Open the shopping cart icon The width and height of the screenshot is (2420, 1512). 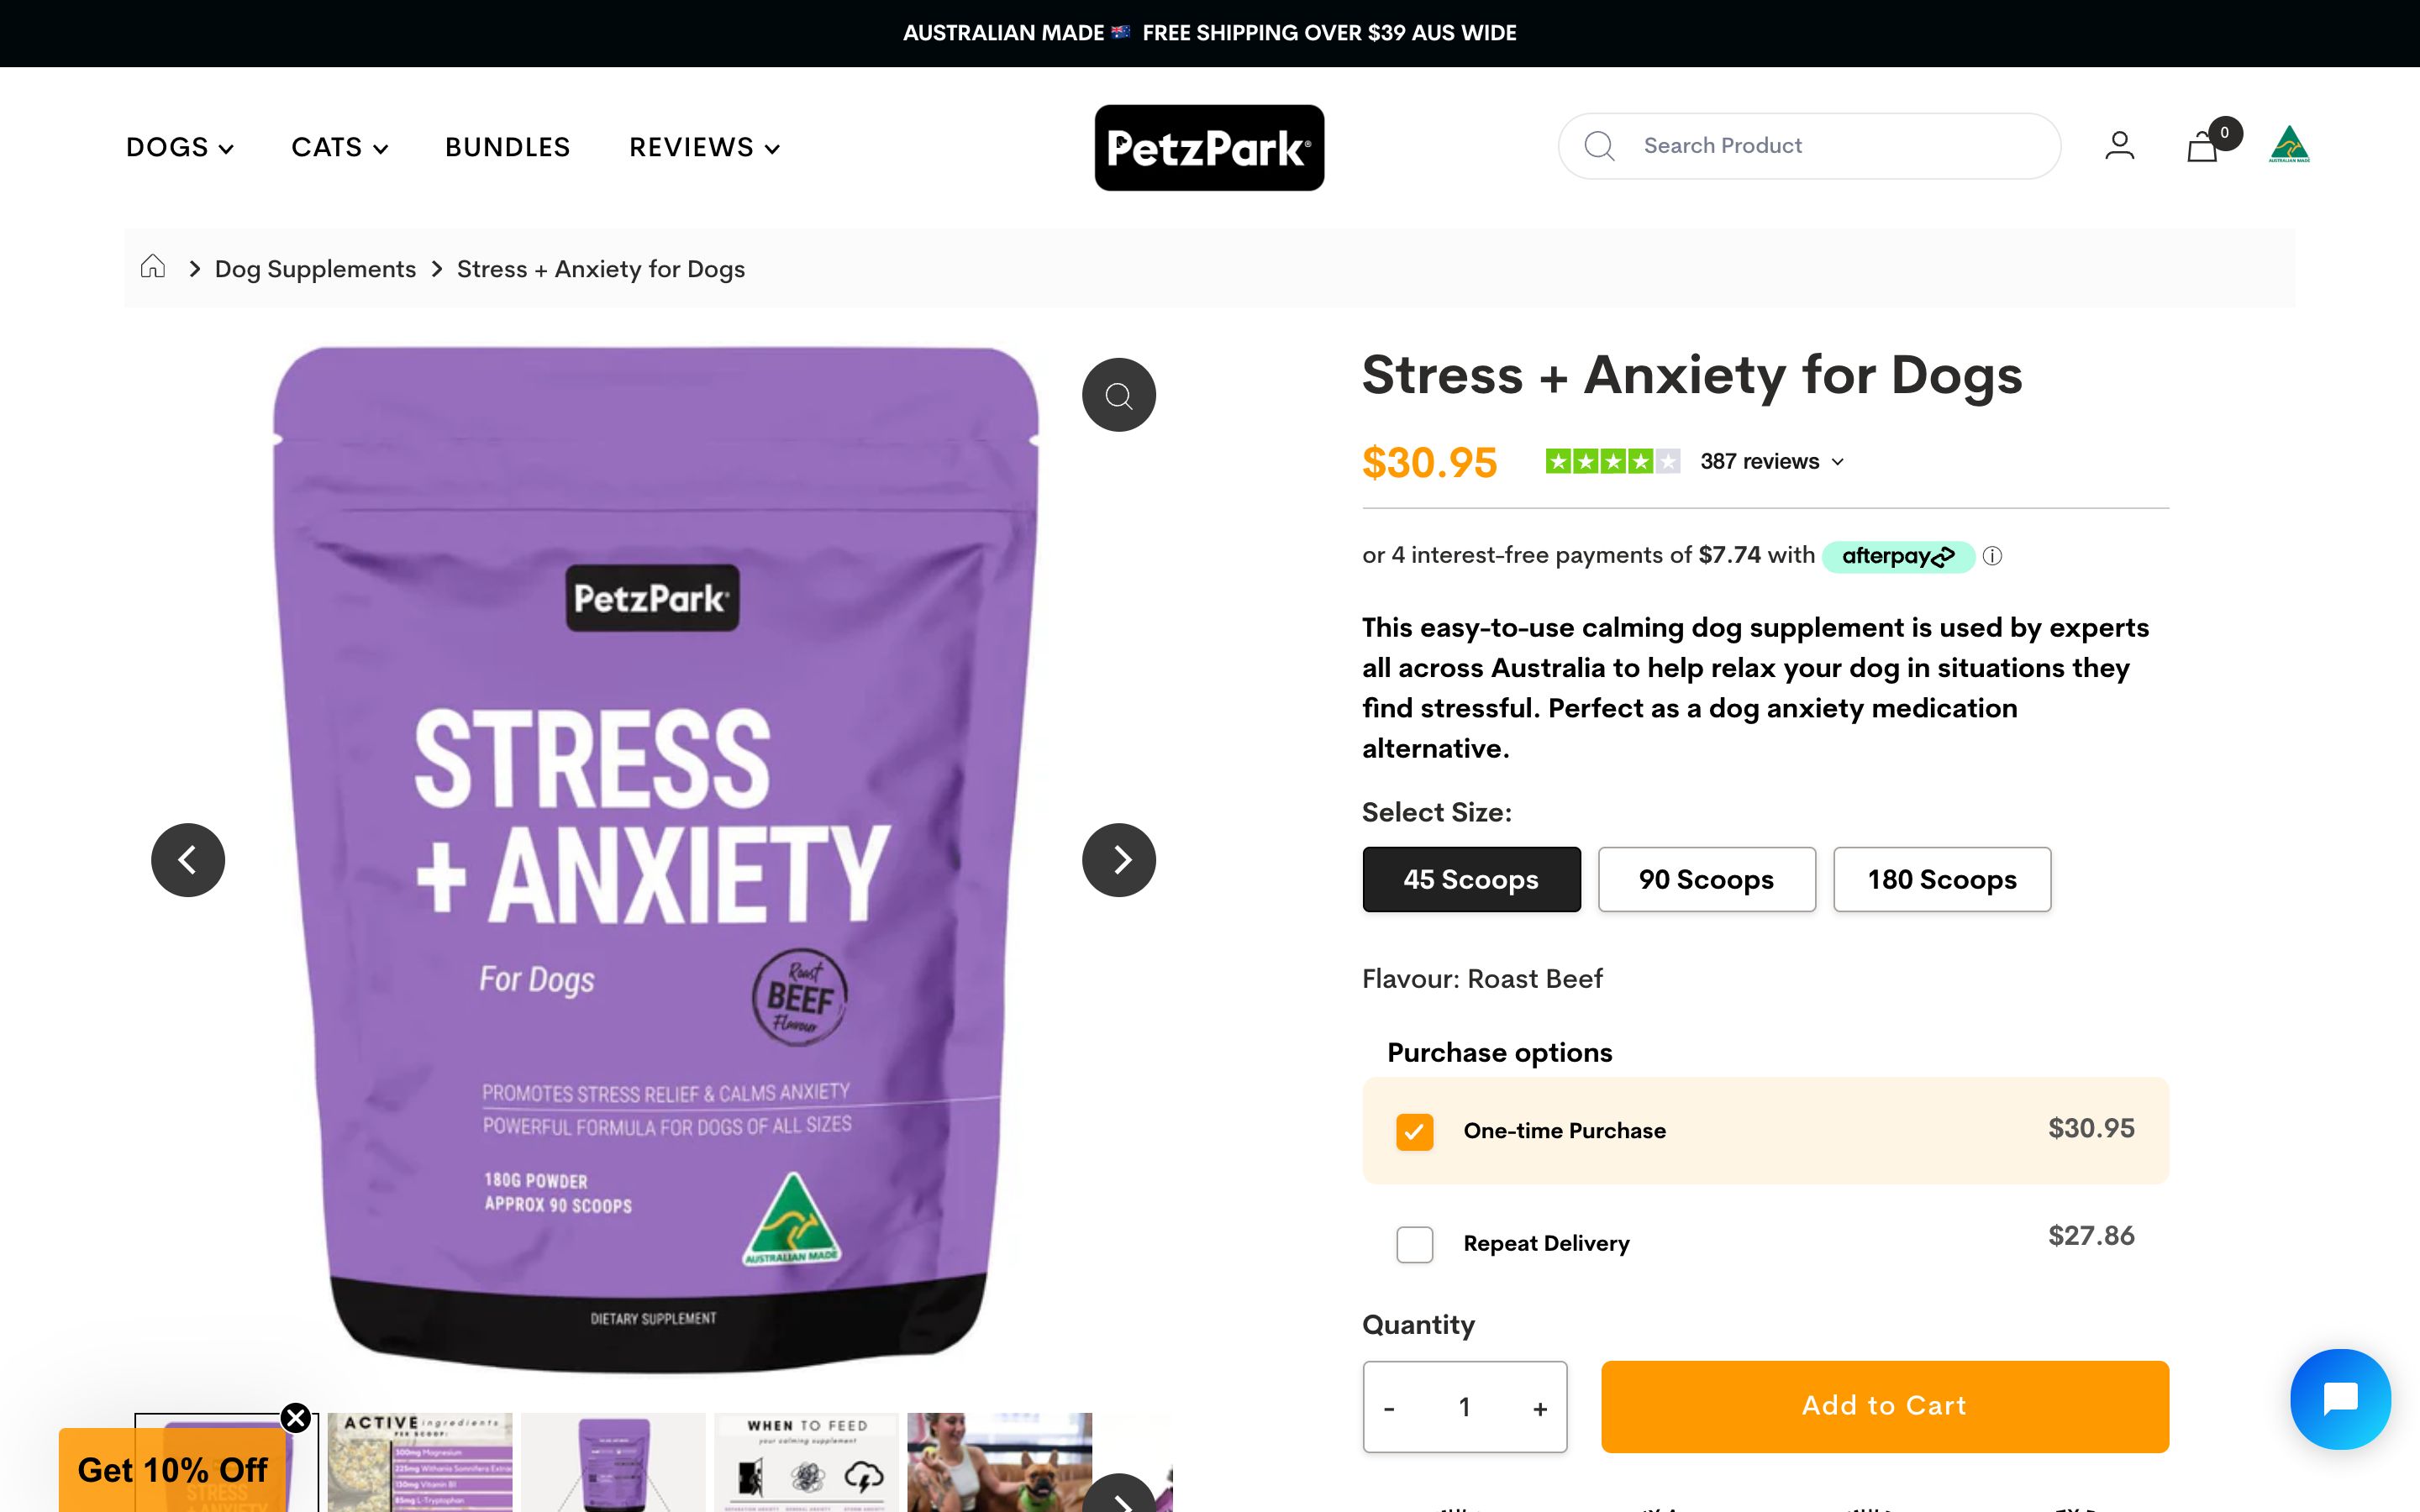tap(2203, 148)
